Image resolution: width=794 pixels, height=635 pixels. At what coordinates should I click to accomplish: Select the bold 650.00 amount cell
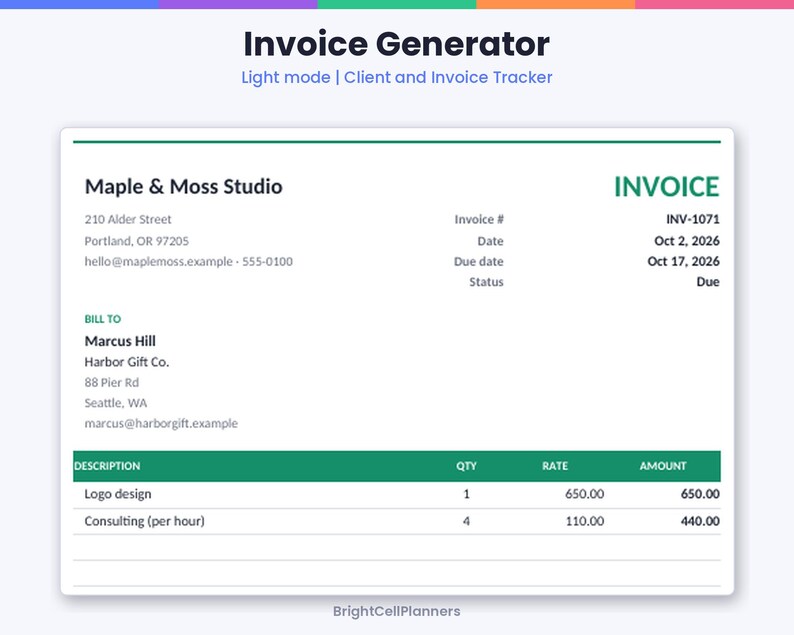tap(700, 494)
